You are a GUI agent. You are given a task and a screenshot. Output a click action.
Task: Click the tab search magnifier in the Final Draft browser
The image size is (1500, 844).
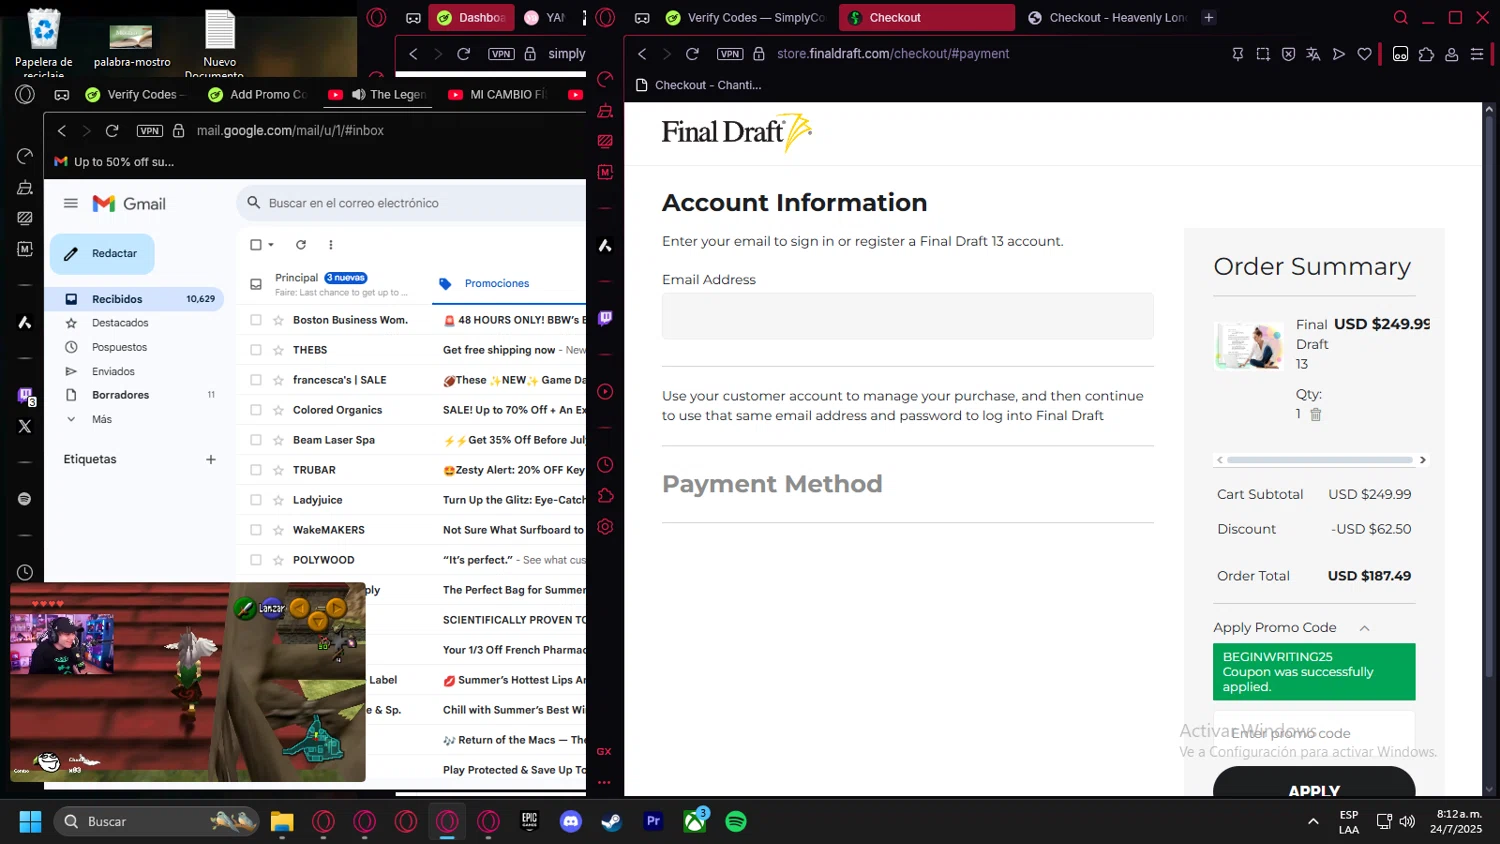point(1401,18)
